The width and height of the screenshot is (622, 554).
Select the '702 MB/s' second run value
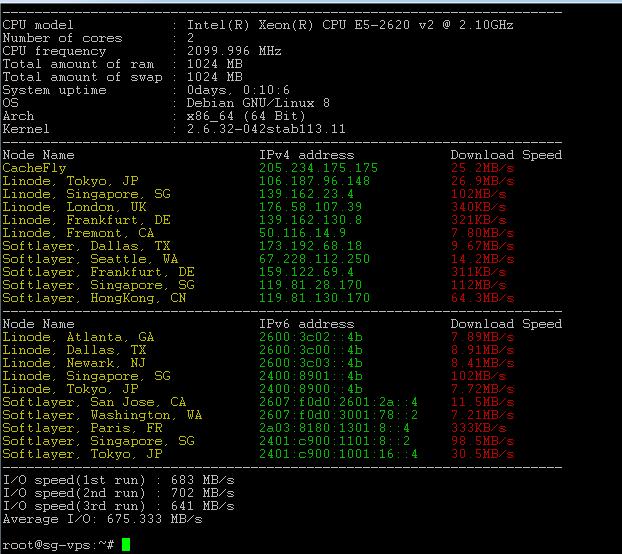[202, 493]
